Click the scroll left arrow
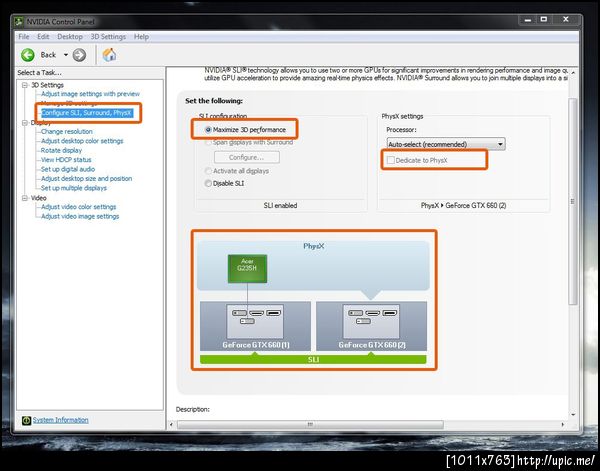The width and height of the screenshot is (600, 471). click(171, 425)
